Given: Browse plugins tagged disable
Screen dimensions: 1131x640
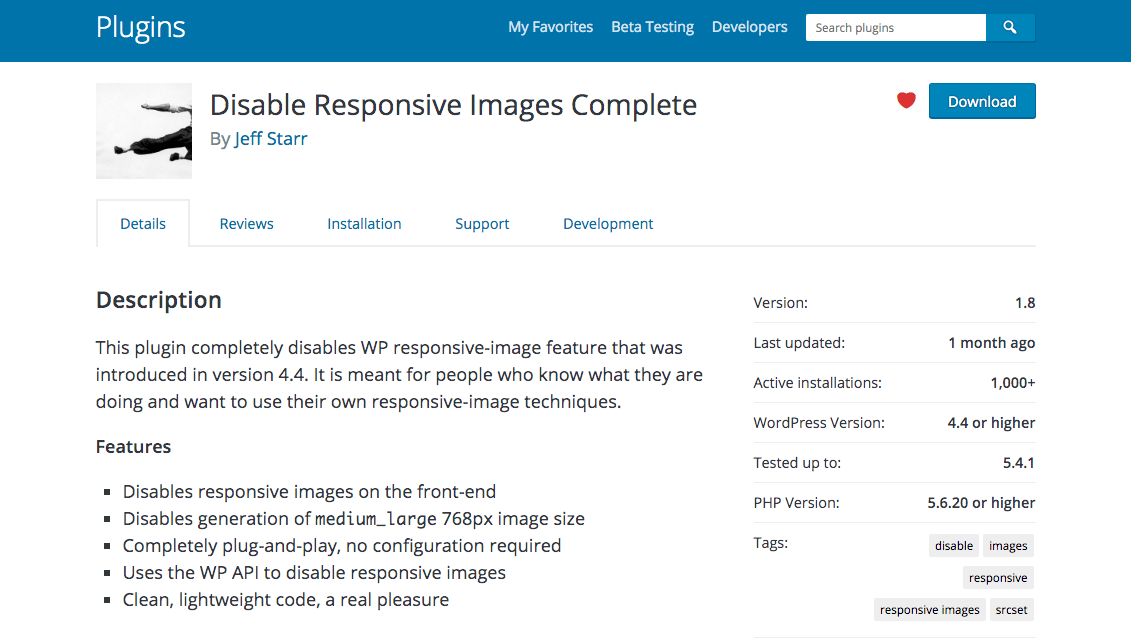Looking at the screenshot, I should [x=953, y=545].
